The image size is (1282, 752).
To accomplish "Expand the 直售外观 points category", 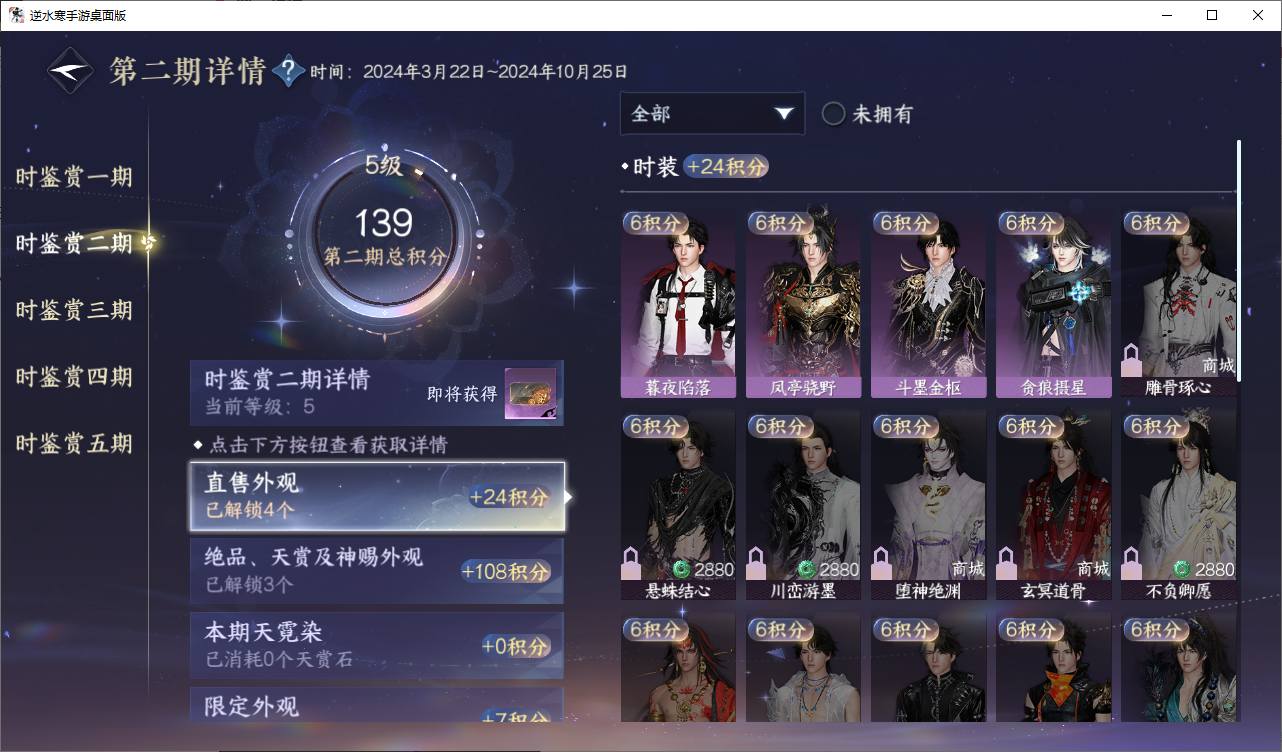I will (377, 496).
